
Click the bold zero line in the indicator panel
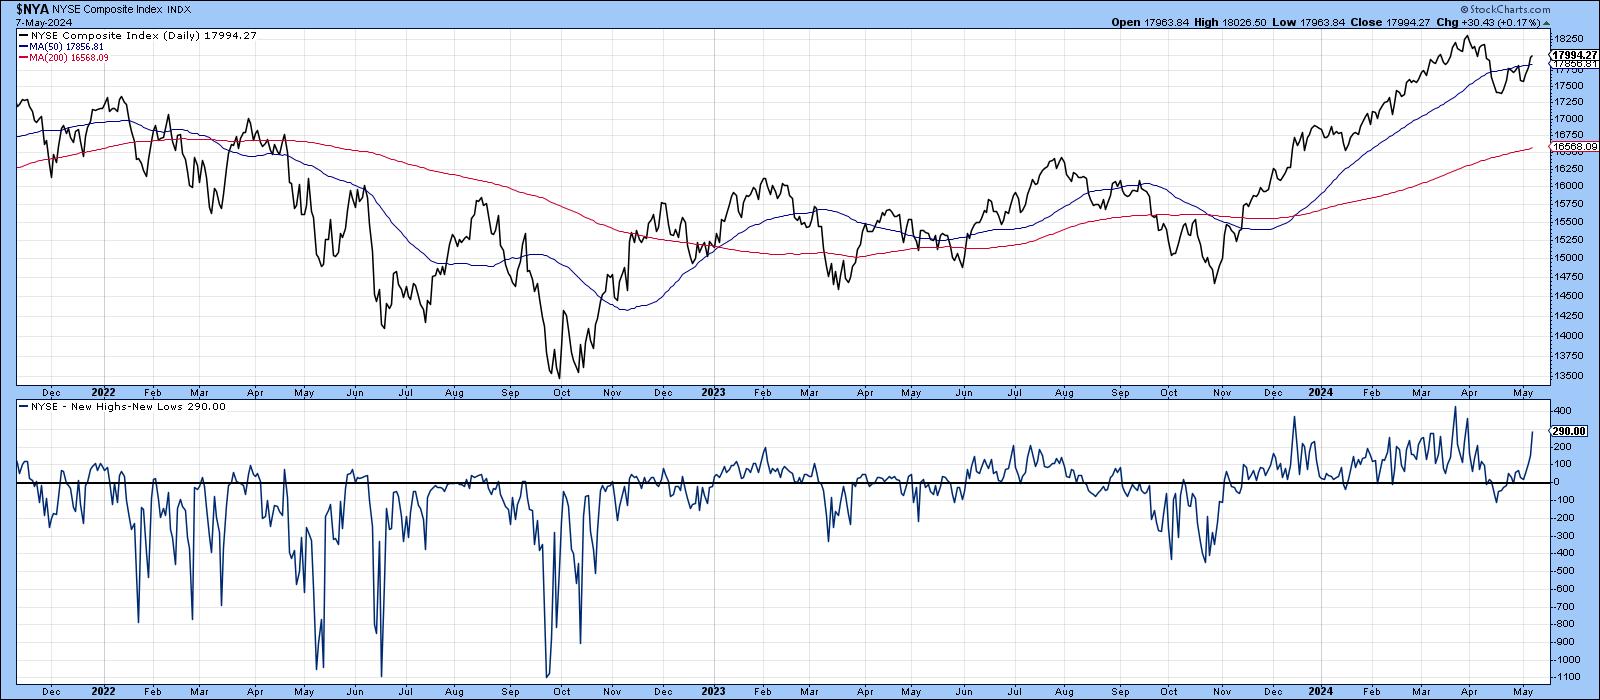(781, 483)
